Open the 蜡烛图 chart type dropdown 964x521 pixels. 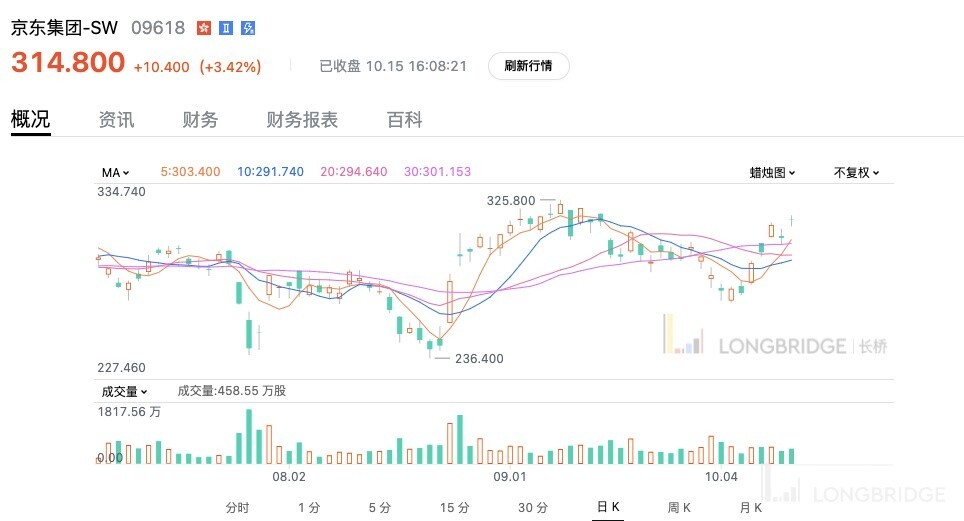click(772, 172)
